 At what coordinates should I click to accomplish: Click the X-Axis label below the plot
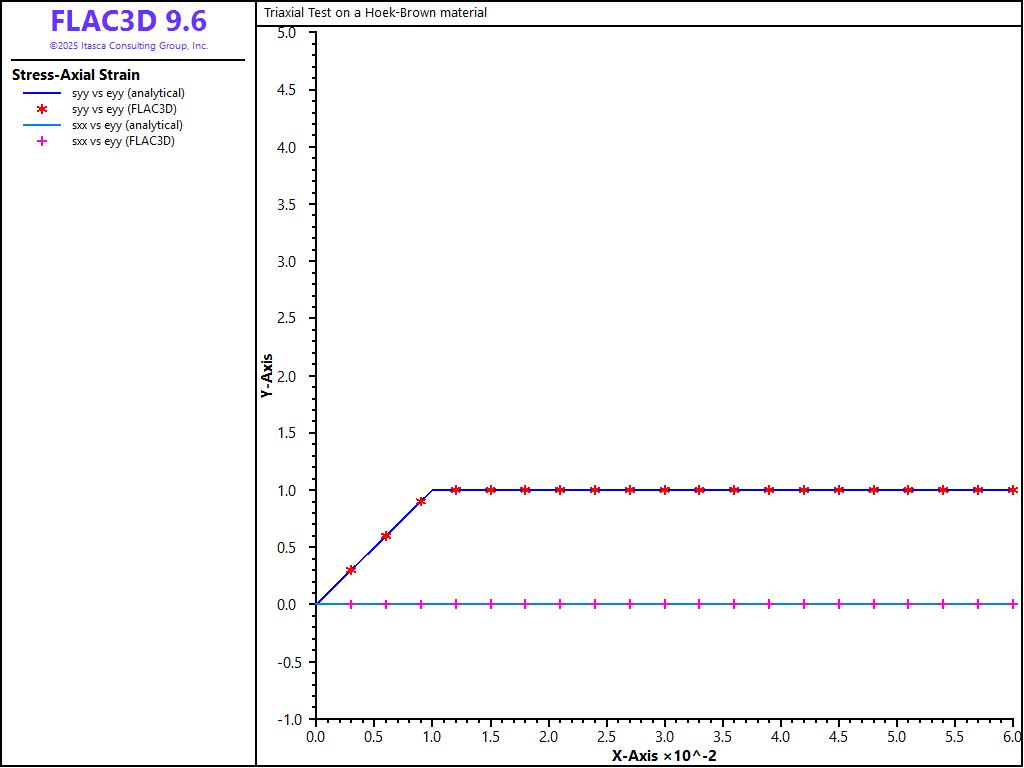click(x=664, y=756)
